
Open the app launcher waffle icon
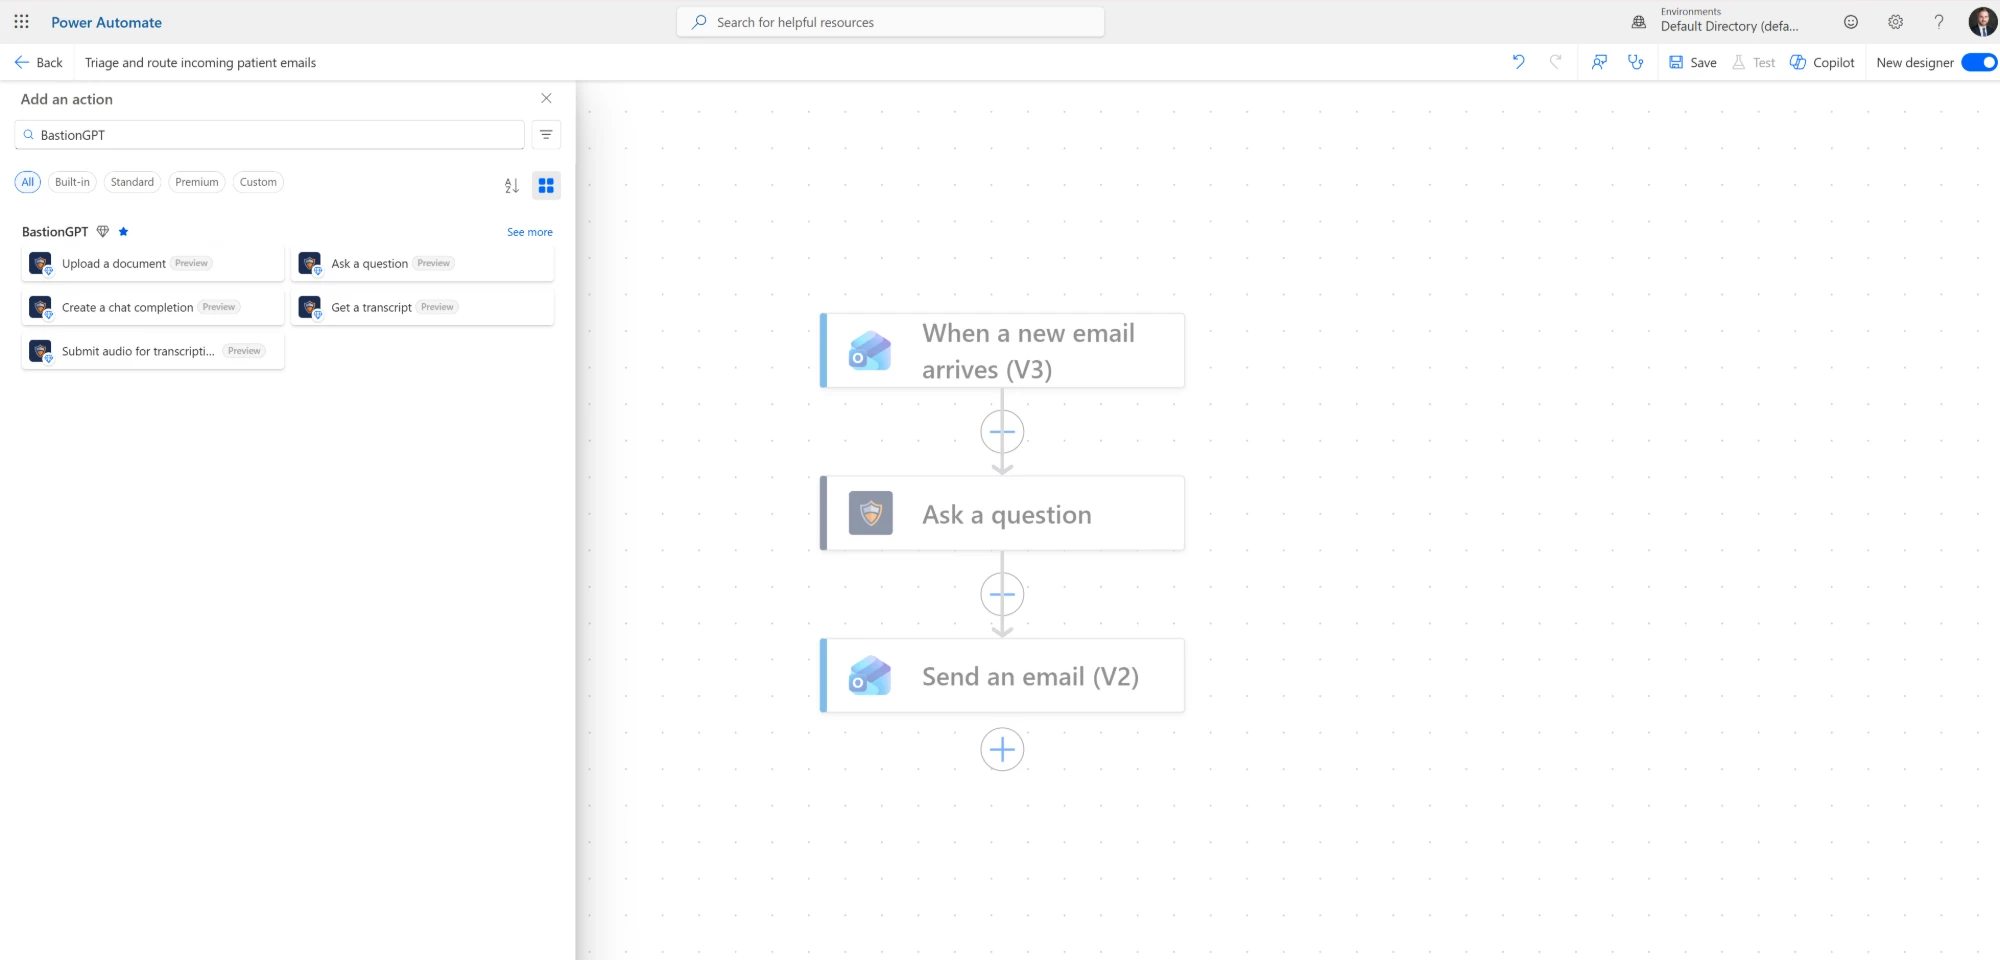point(21,22)
